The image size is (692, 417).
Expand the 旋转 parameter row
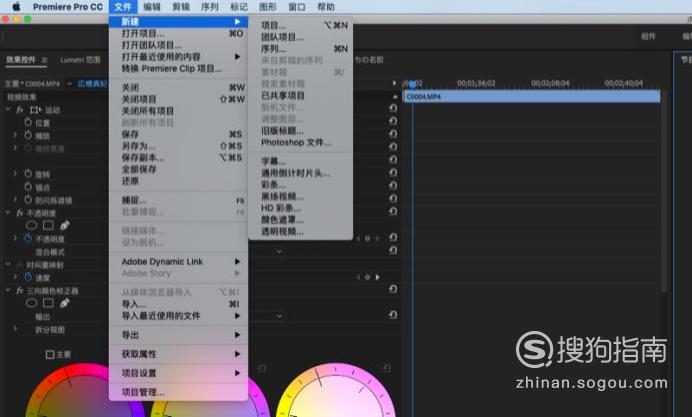(x=15, y=173)
